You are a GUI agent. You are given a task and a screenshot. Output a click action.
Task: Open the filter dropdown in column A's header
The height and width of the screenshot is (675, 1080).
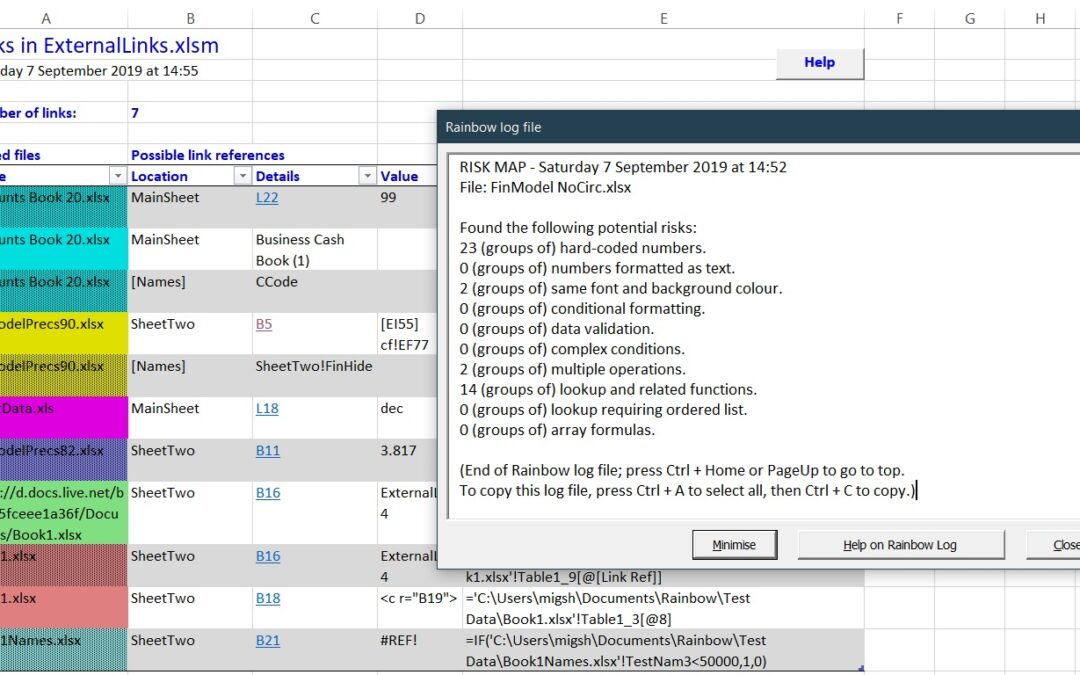[118, 176]
